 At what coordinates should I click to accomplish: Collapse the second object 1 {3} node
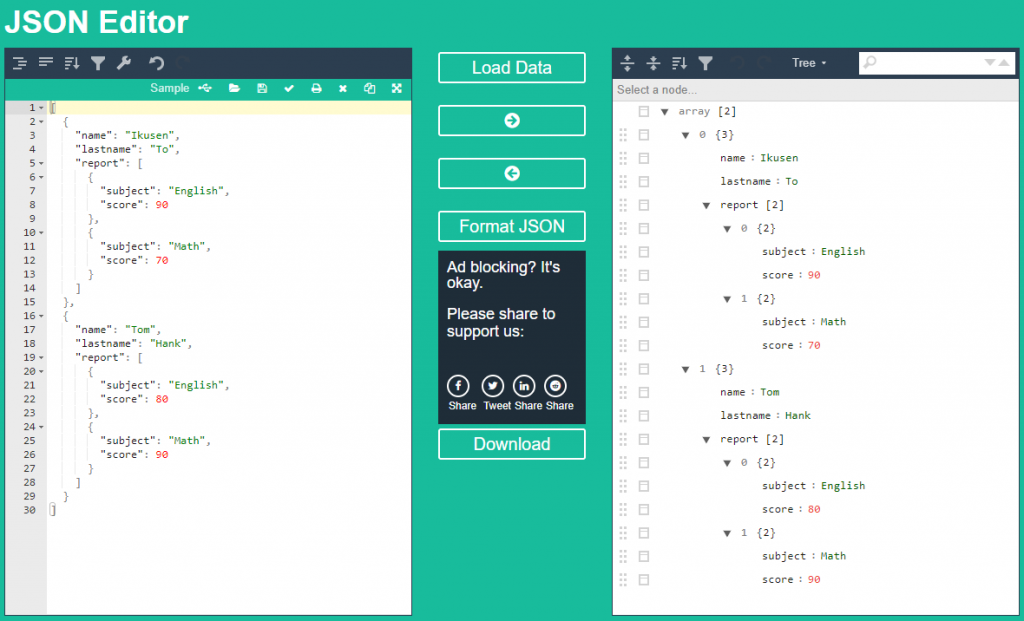pyautogui.click(x=686, y=370)
